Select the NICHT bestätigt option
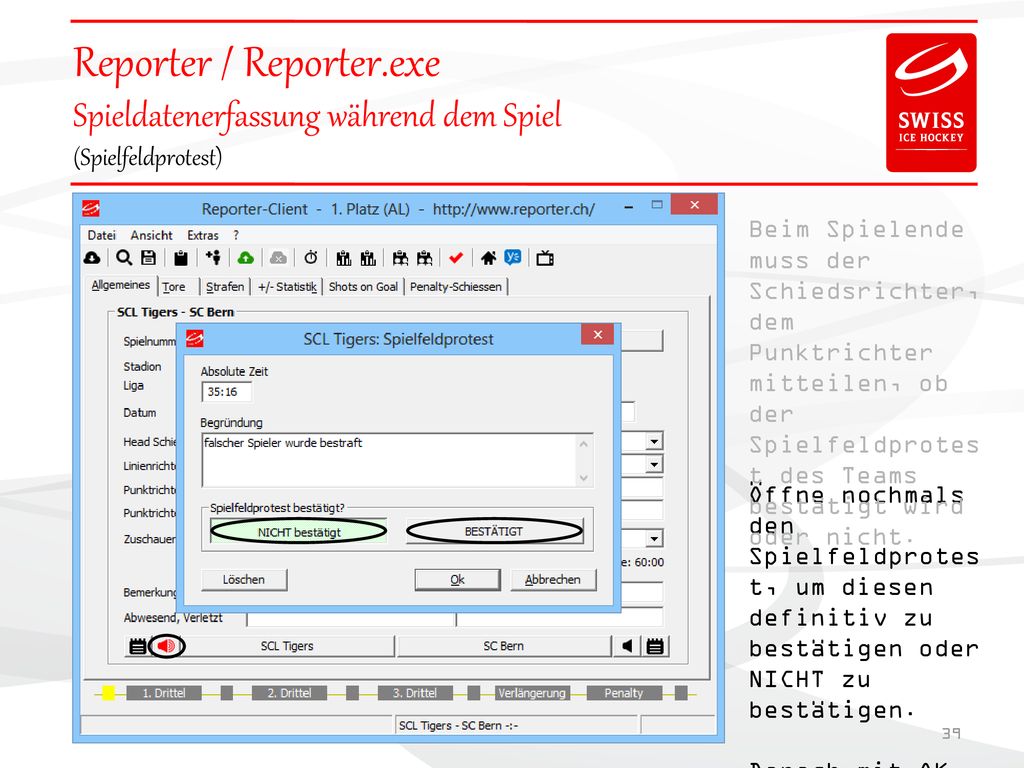The width and height of the screenshot is (1024, 768). pos(299,532)
